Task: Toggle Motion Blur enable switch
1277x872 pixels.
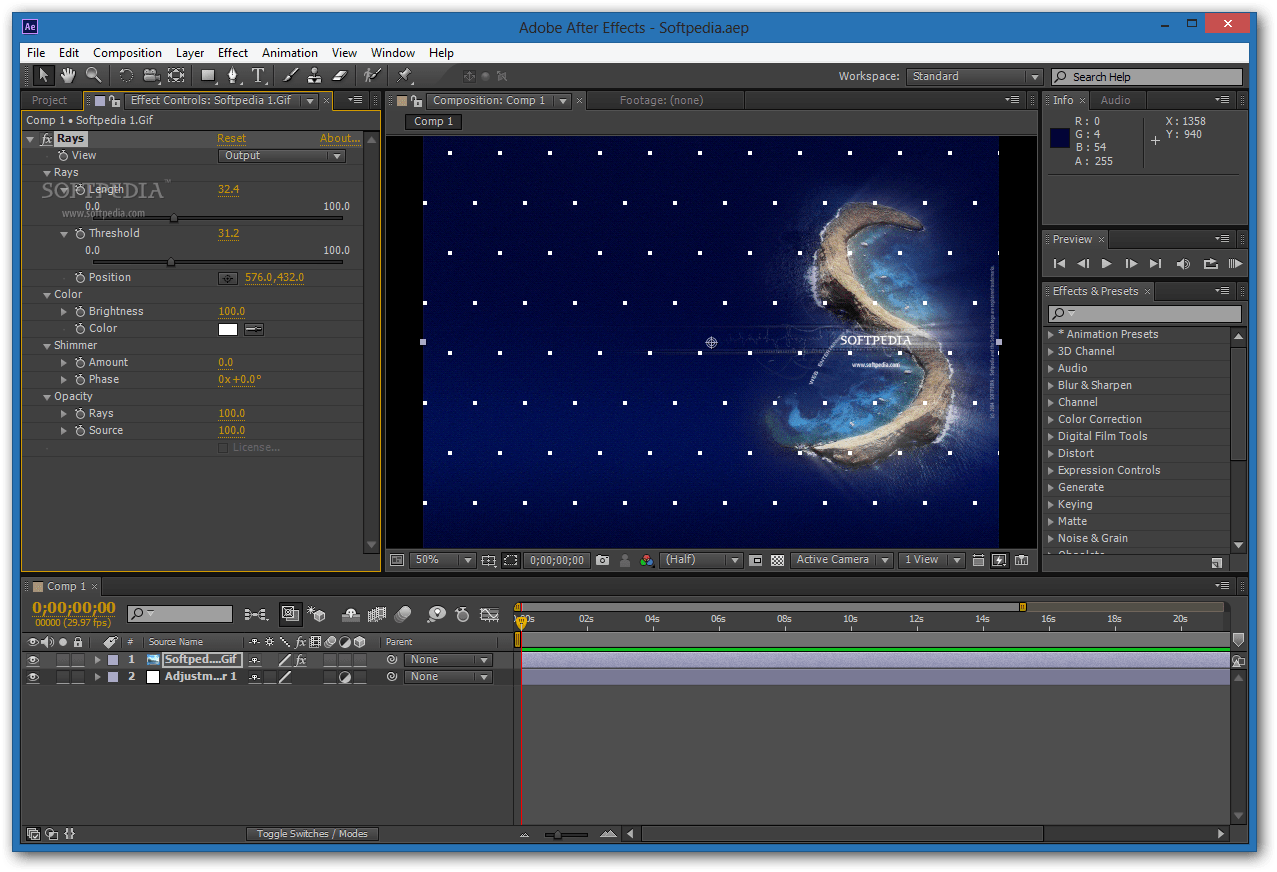Action: pyautogui.click(x=403, y=614)
